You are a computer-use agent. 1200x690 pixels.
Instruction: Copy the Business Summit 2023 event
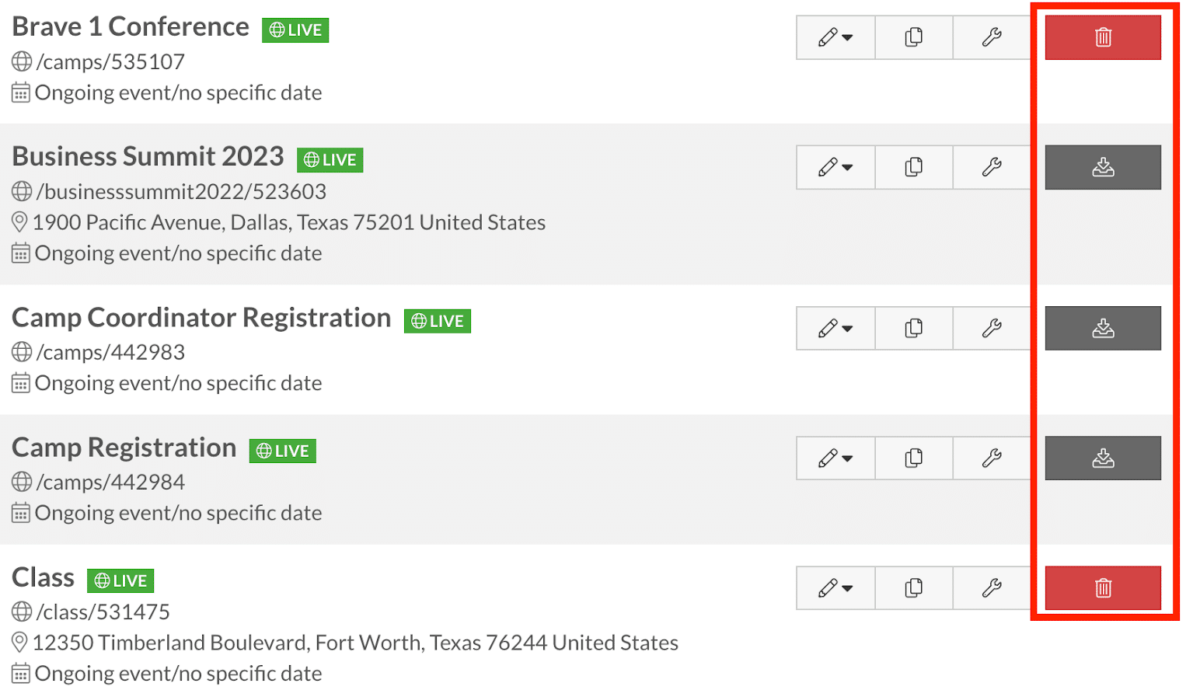click(913, 168)
